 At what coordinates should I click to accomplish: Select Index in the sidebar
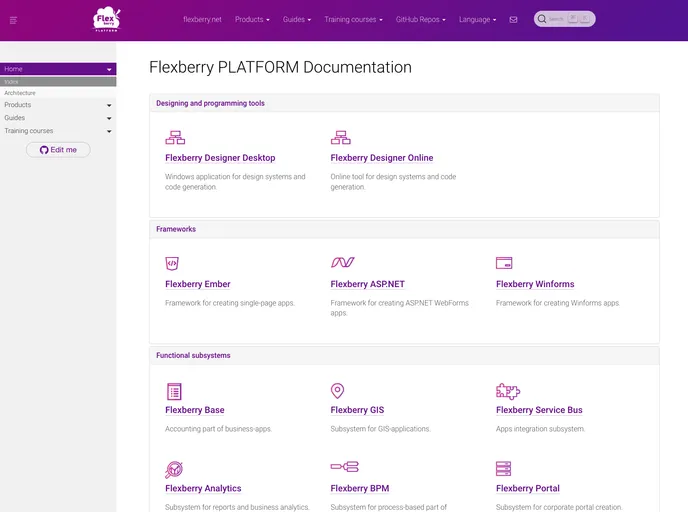click(58, 82)
